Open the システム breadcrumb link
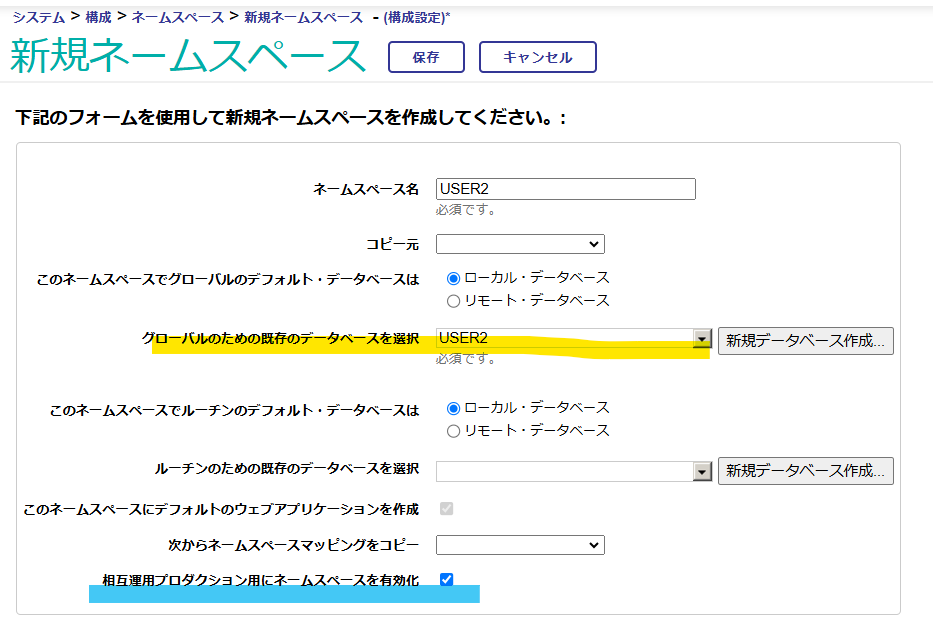The width and height of the screenshot is (933, 642). click(x=39, y=17)
